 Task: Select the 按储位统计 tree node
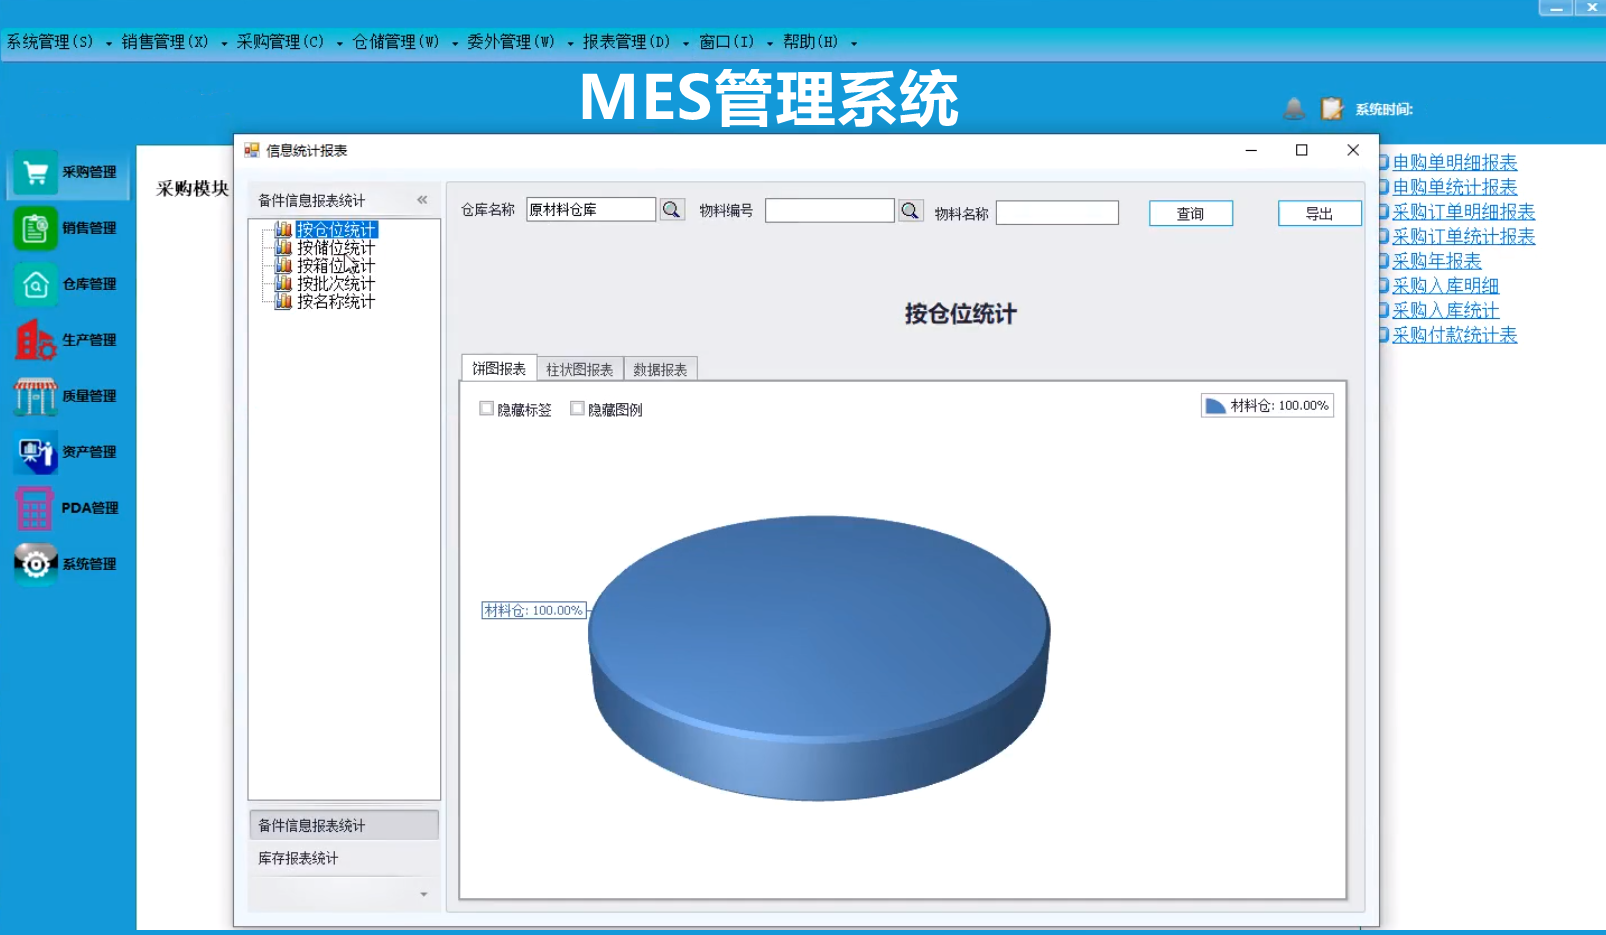336,248
